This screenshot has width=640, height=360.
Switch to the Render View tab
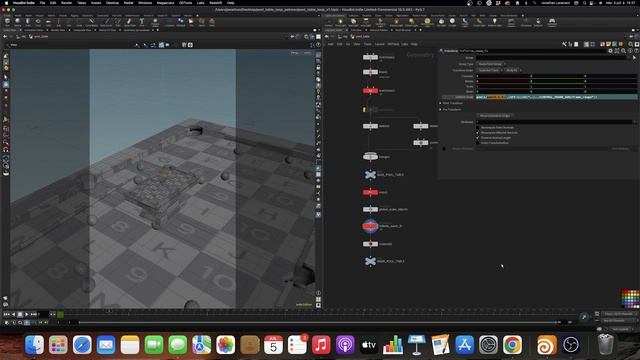pos(58,30)
